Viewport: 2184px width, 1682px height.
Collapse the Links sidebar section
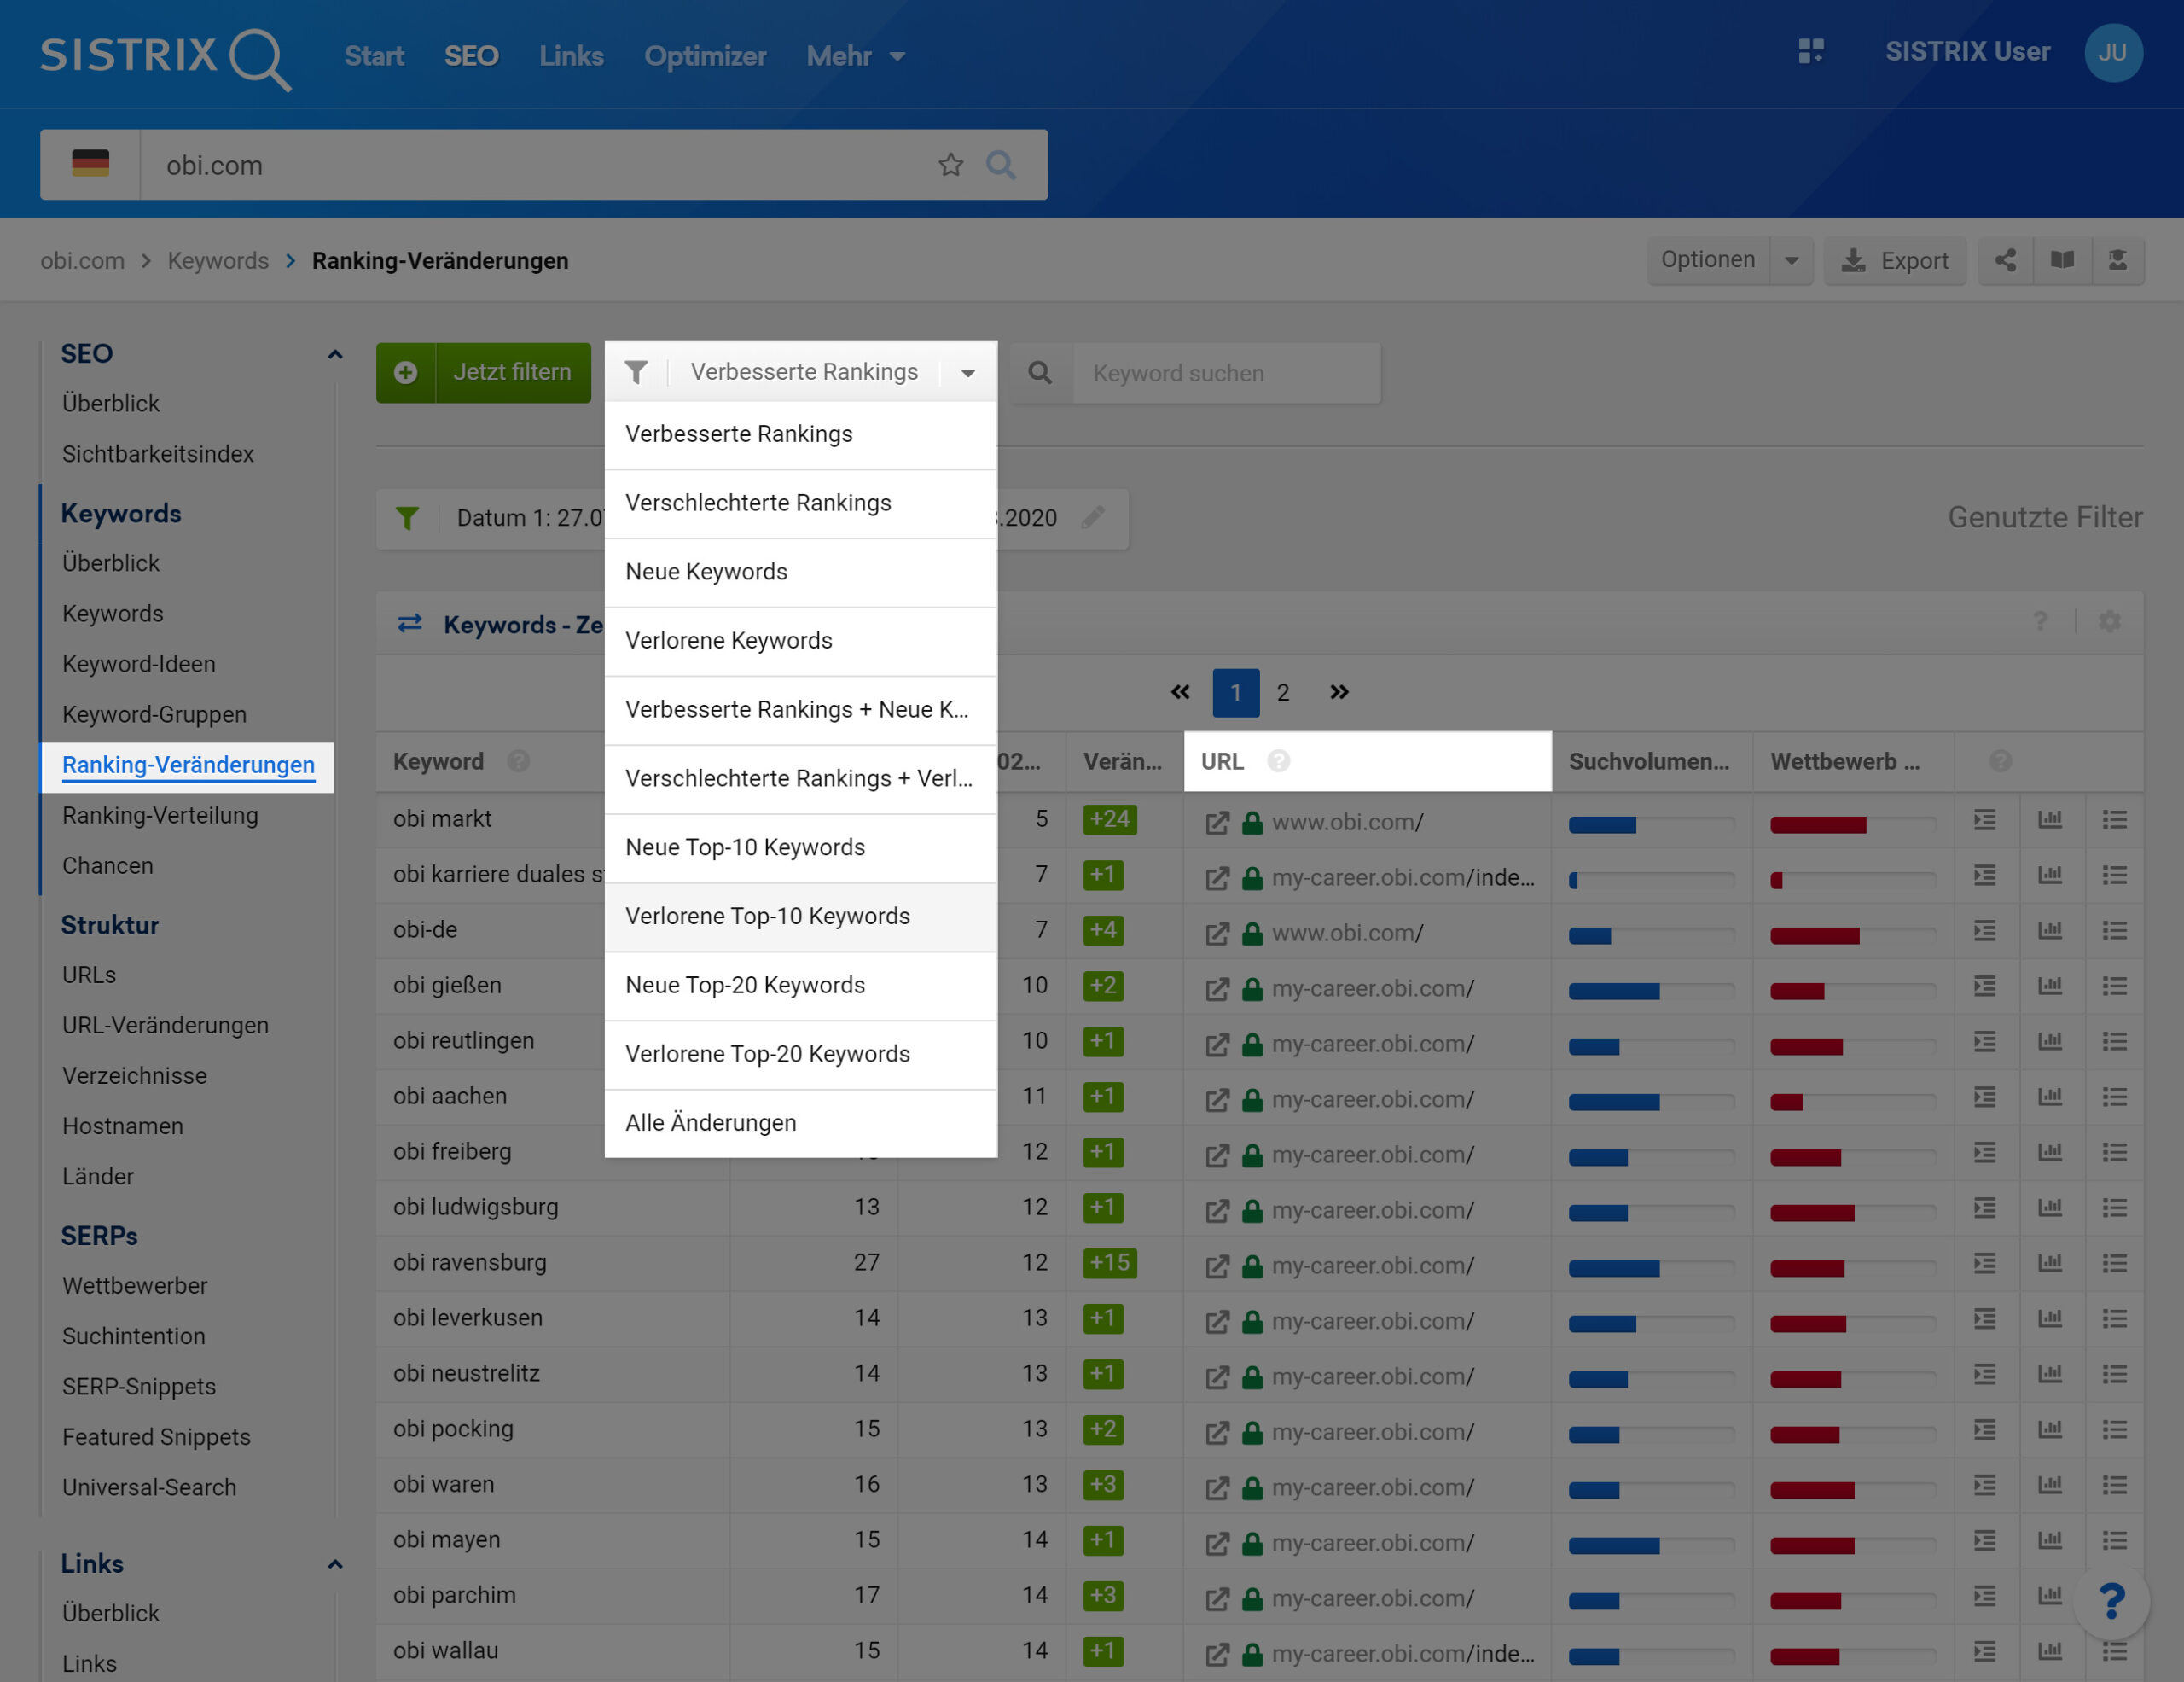click(x=335, y=1564)
